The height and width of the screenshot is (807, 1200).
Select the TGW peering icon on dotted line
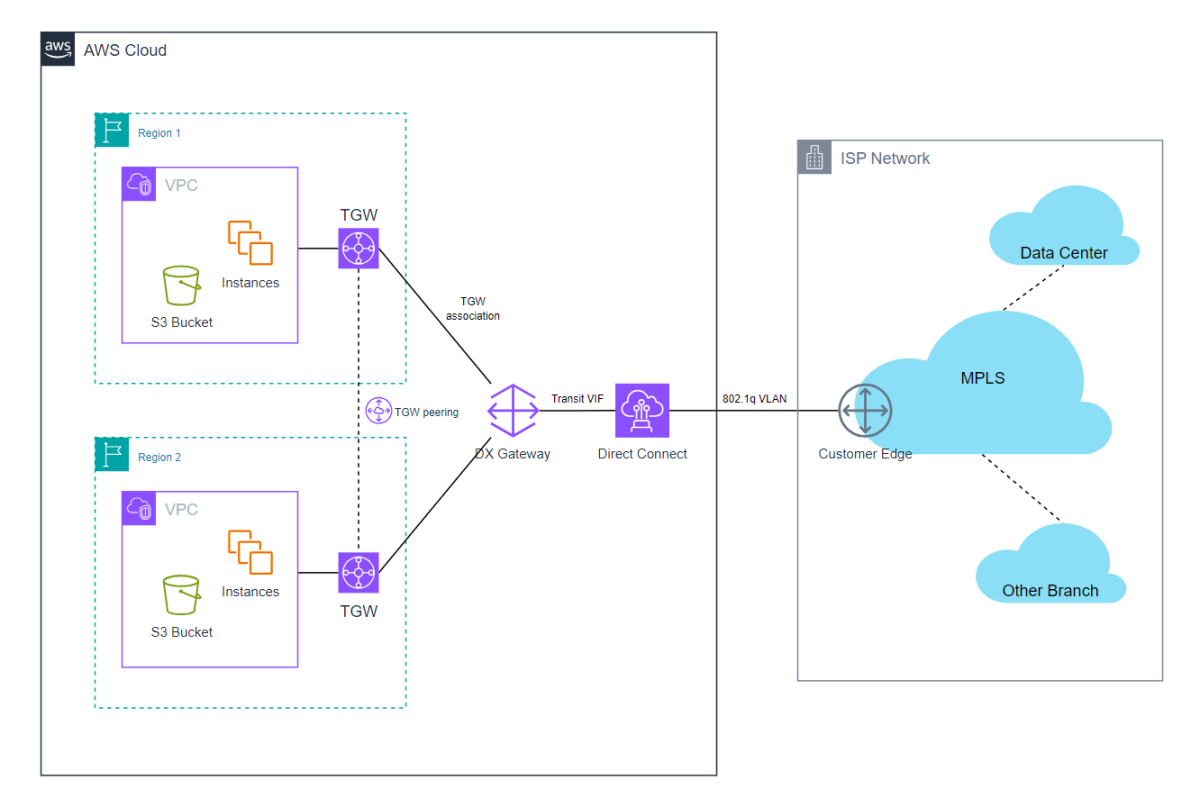pyautogui.click(x=378, y=411)
